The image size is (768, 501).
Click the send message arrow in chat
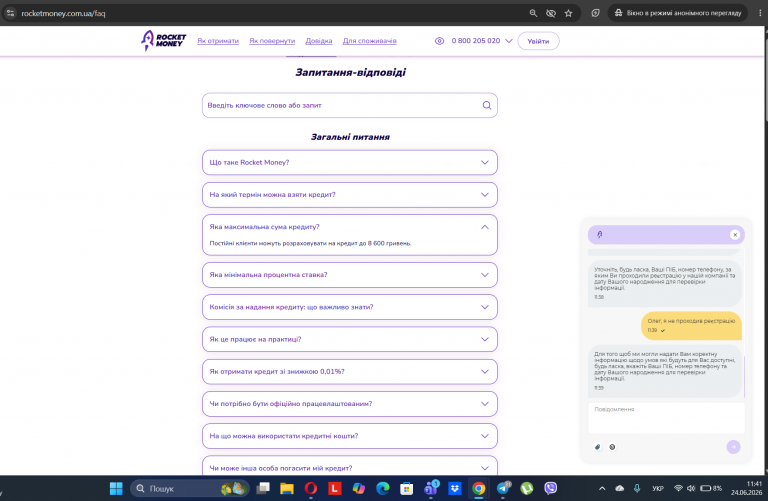pos(733,447)
